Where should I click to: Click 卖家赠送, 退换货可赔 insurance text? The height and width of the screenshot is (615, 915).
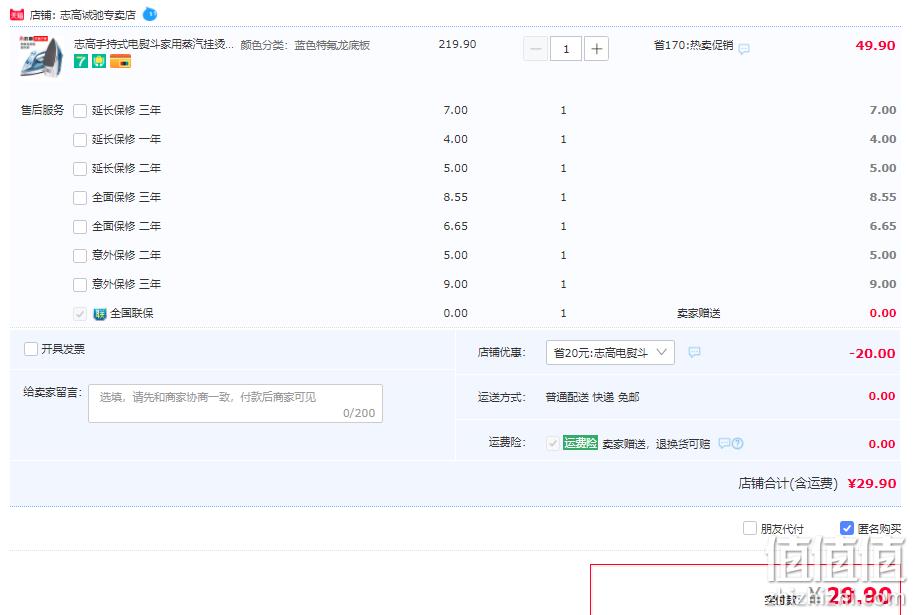656,444
